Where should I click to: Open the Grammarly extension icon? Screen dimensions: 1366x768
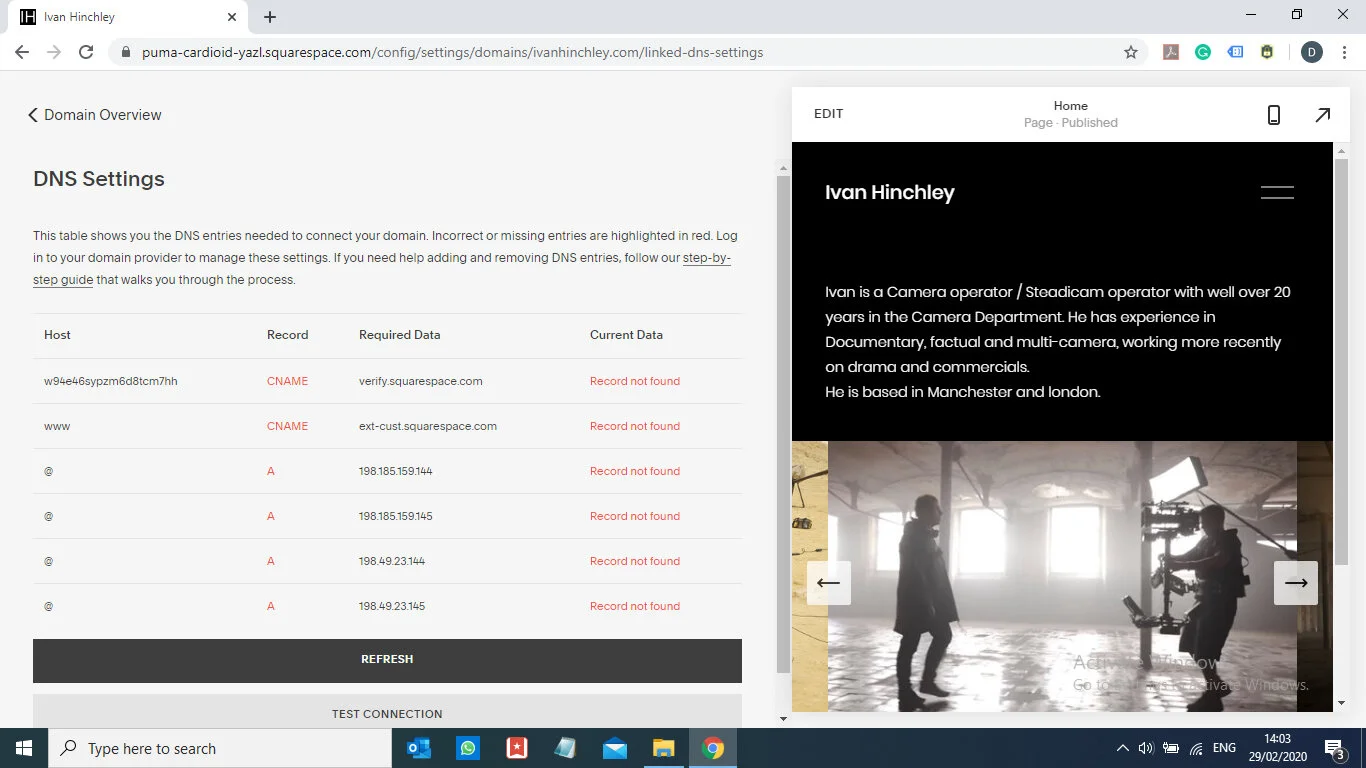[x=1203, y=52]
